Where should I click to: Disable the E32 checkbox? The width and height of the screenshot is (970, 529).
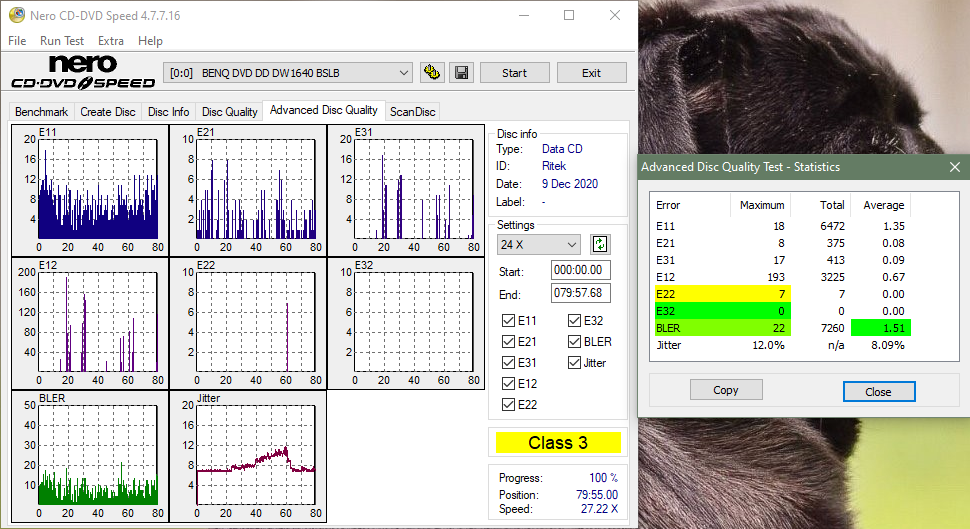point(574,320)
